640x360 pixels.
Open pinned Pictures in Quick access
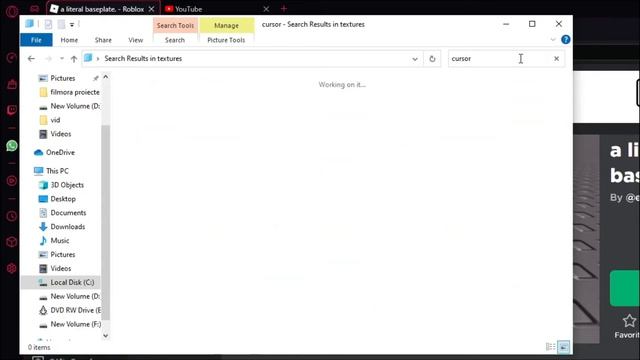tap(62, 78)
